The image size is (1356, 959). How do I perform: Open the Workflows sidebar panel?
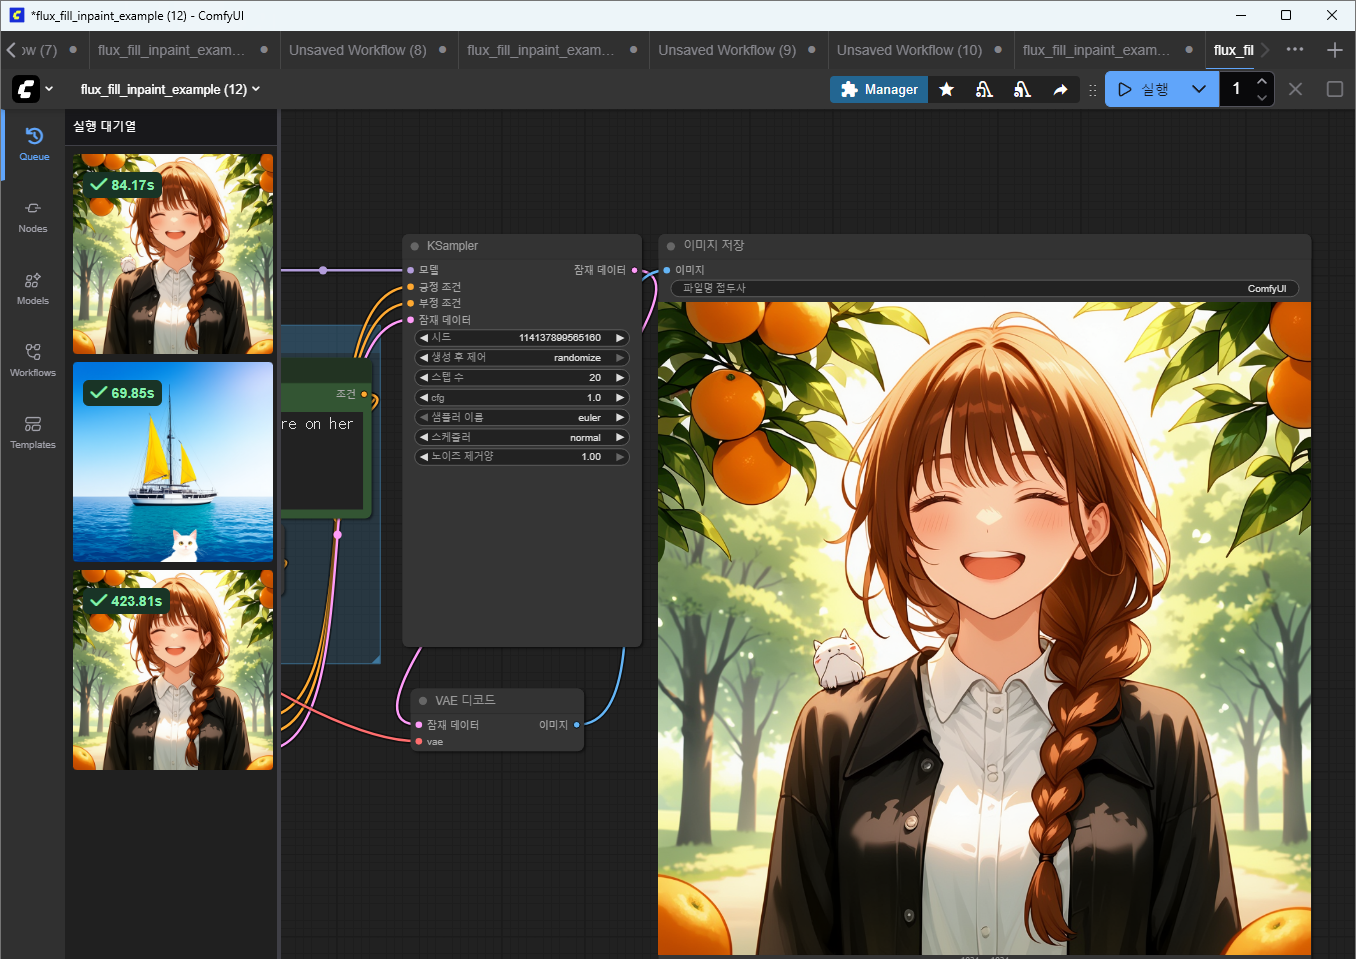[x=33, y=360]
